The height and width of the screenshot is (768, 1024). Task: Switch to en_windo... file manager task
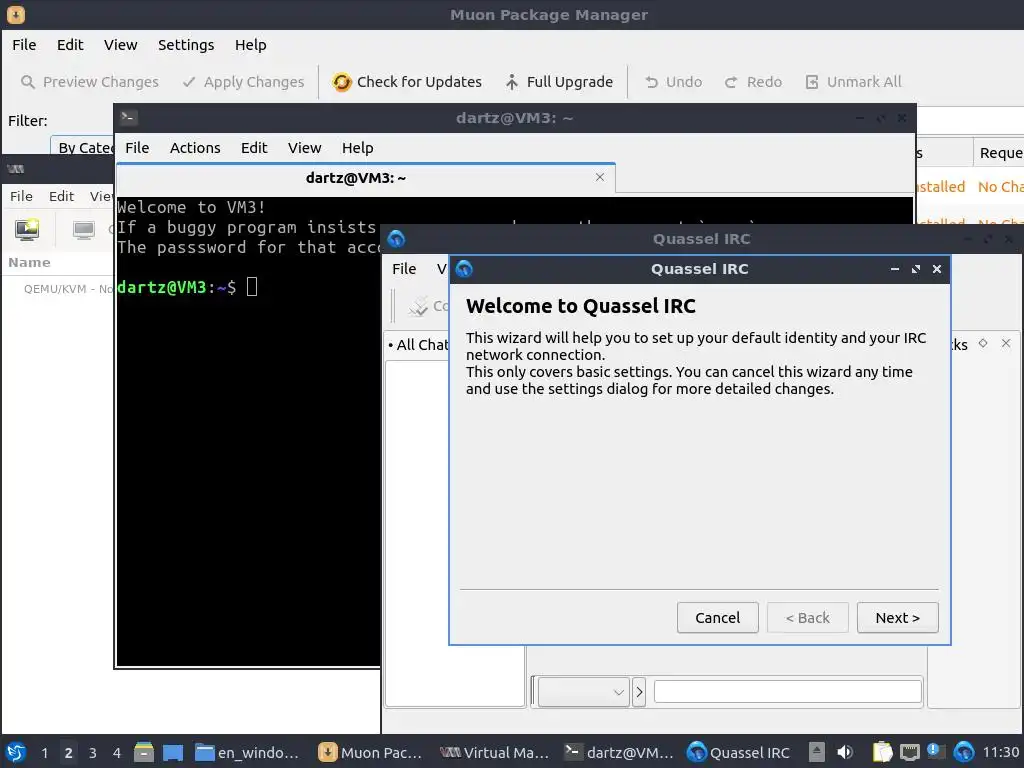[248, 752]
